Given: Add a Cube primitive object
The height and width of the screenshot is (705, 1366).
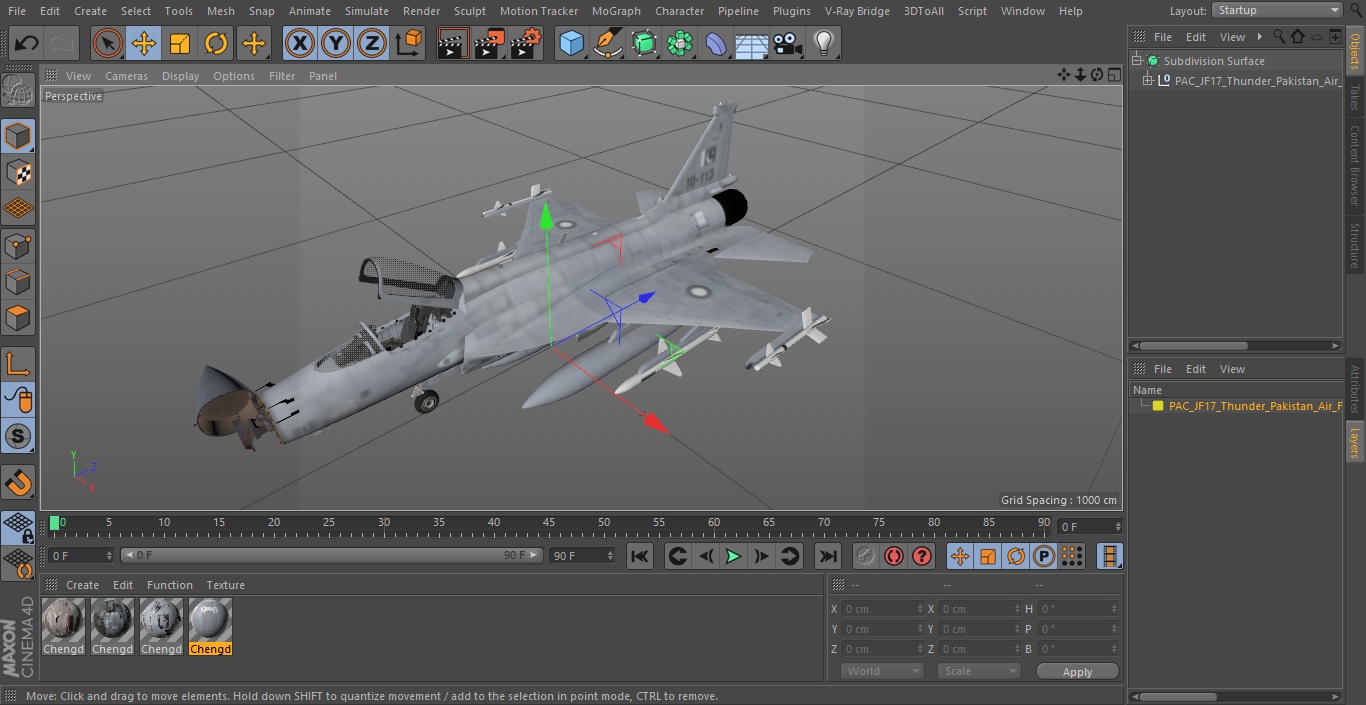Looking at the screenshot, I should pos(571,43).
